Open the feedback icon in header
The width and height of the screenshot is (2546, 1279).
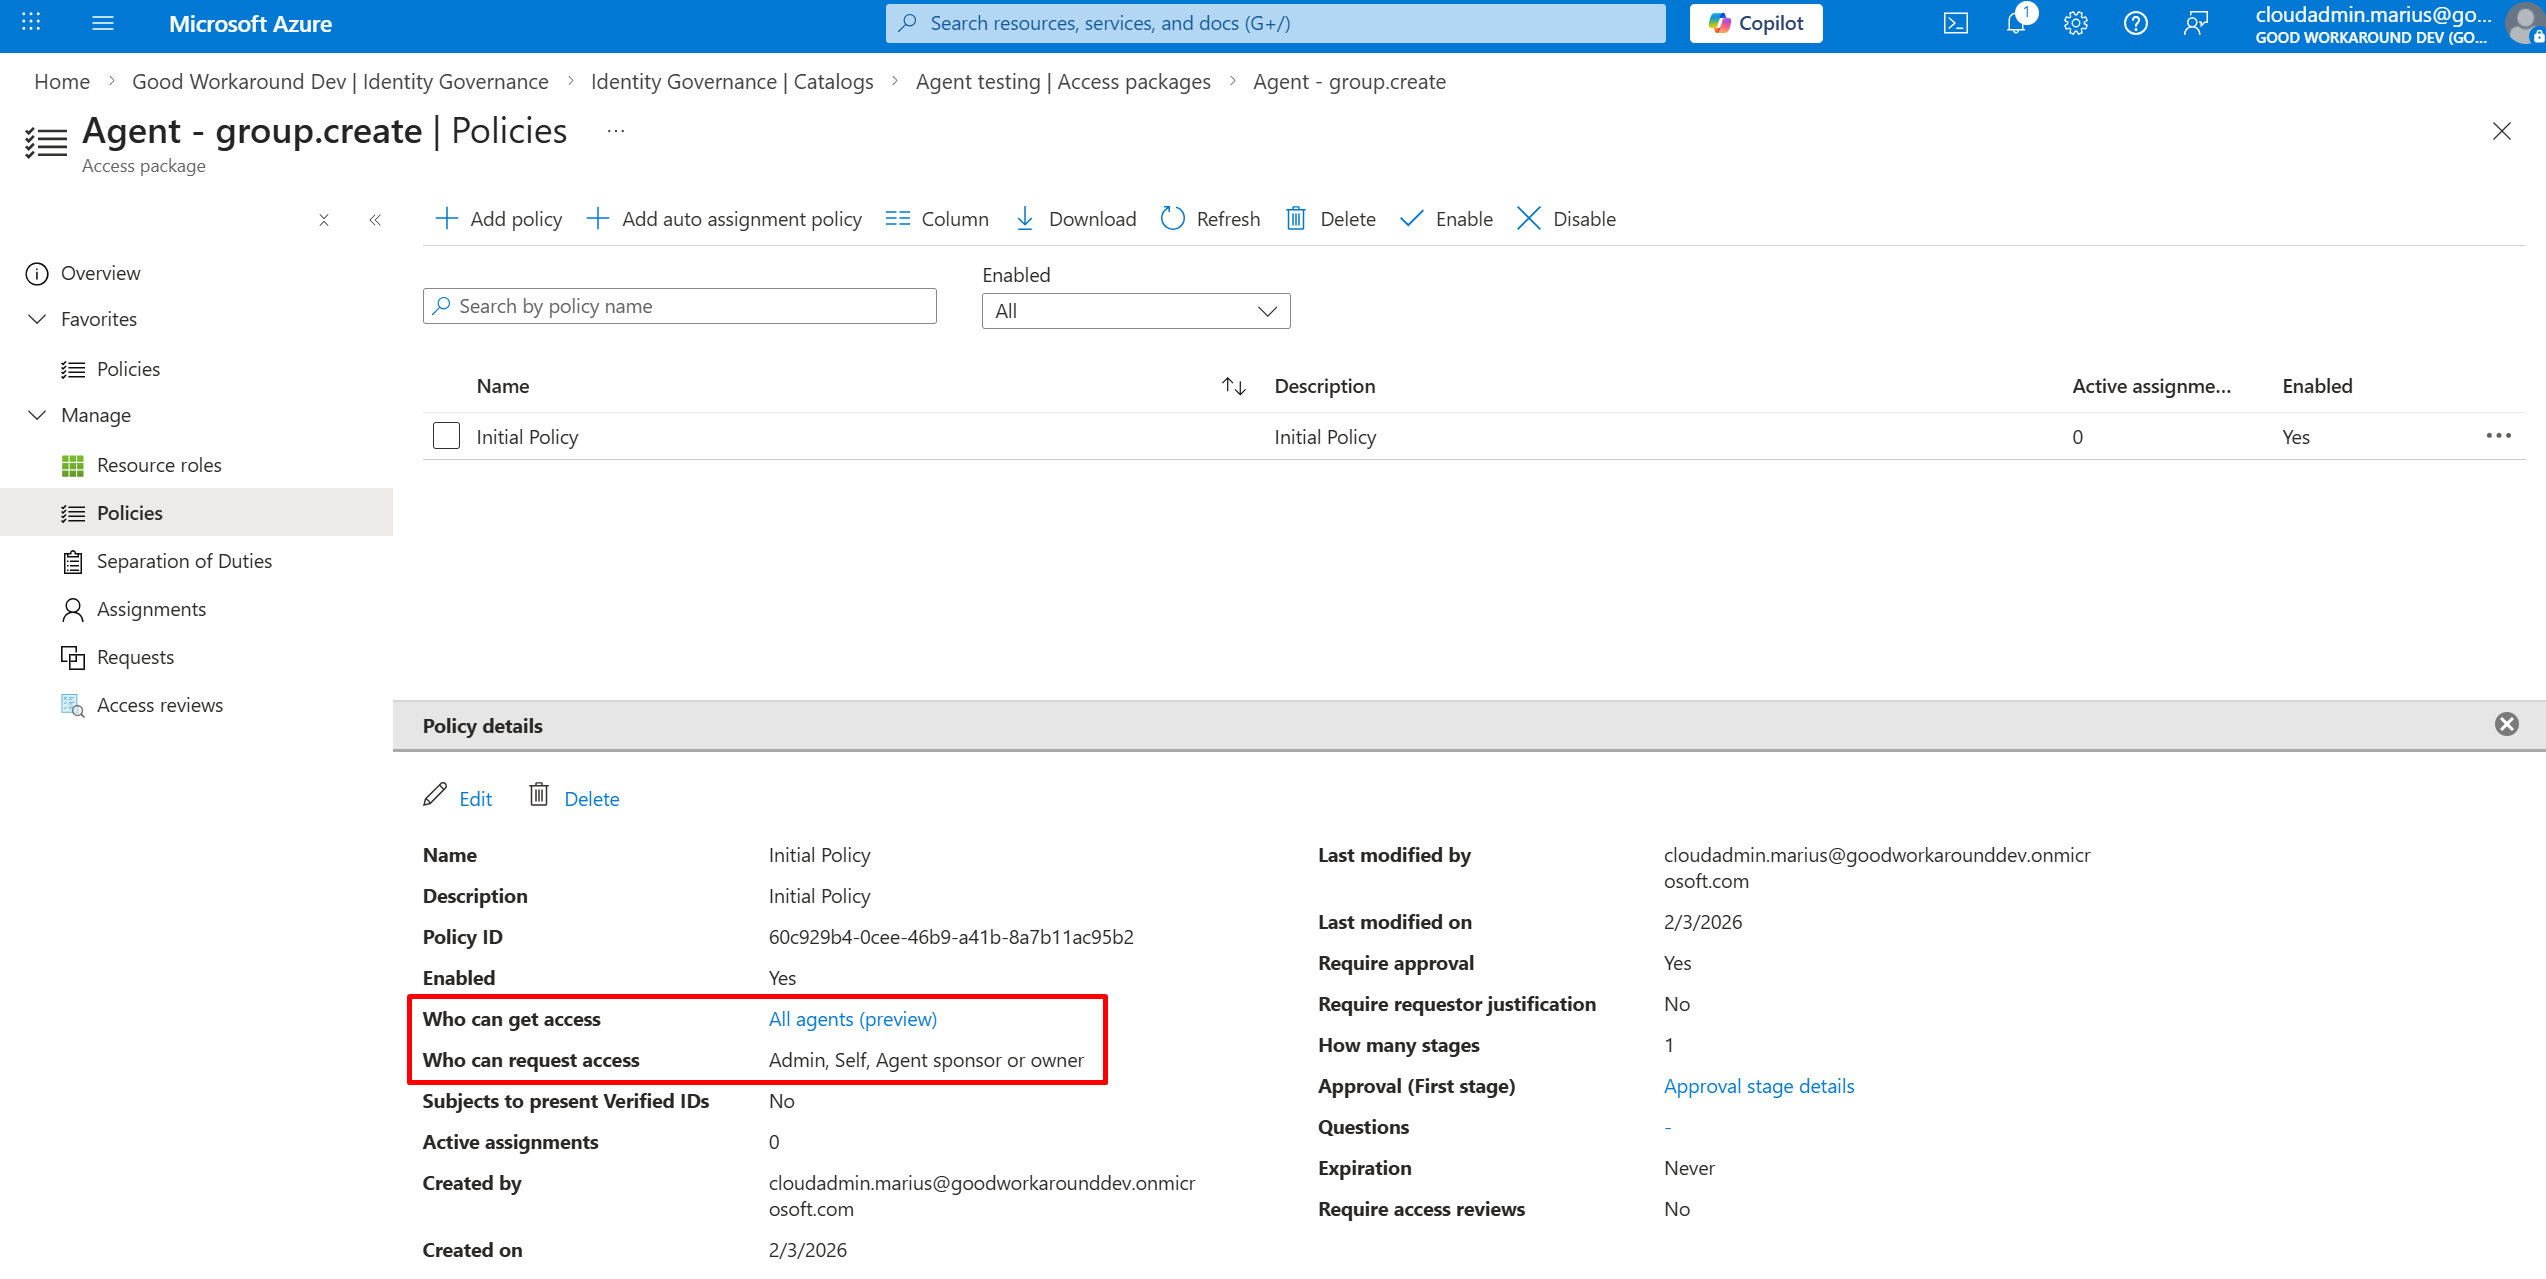(x=2195, y=23)
